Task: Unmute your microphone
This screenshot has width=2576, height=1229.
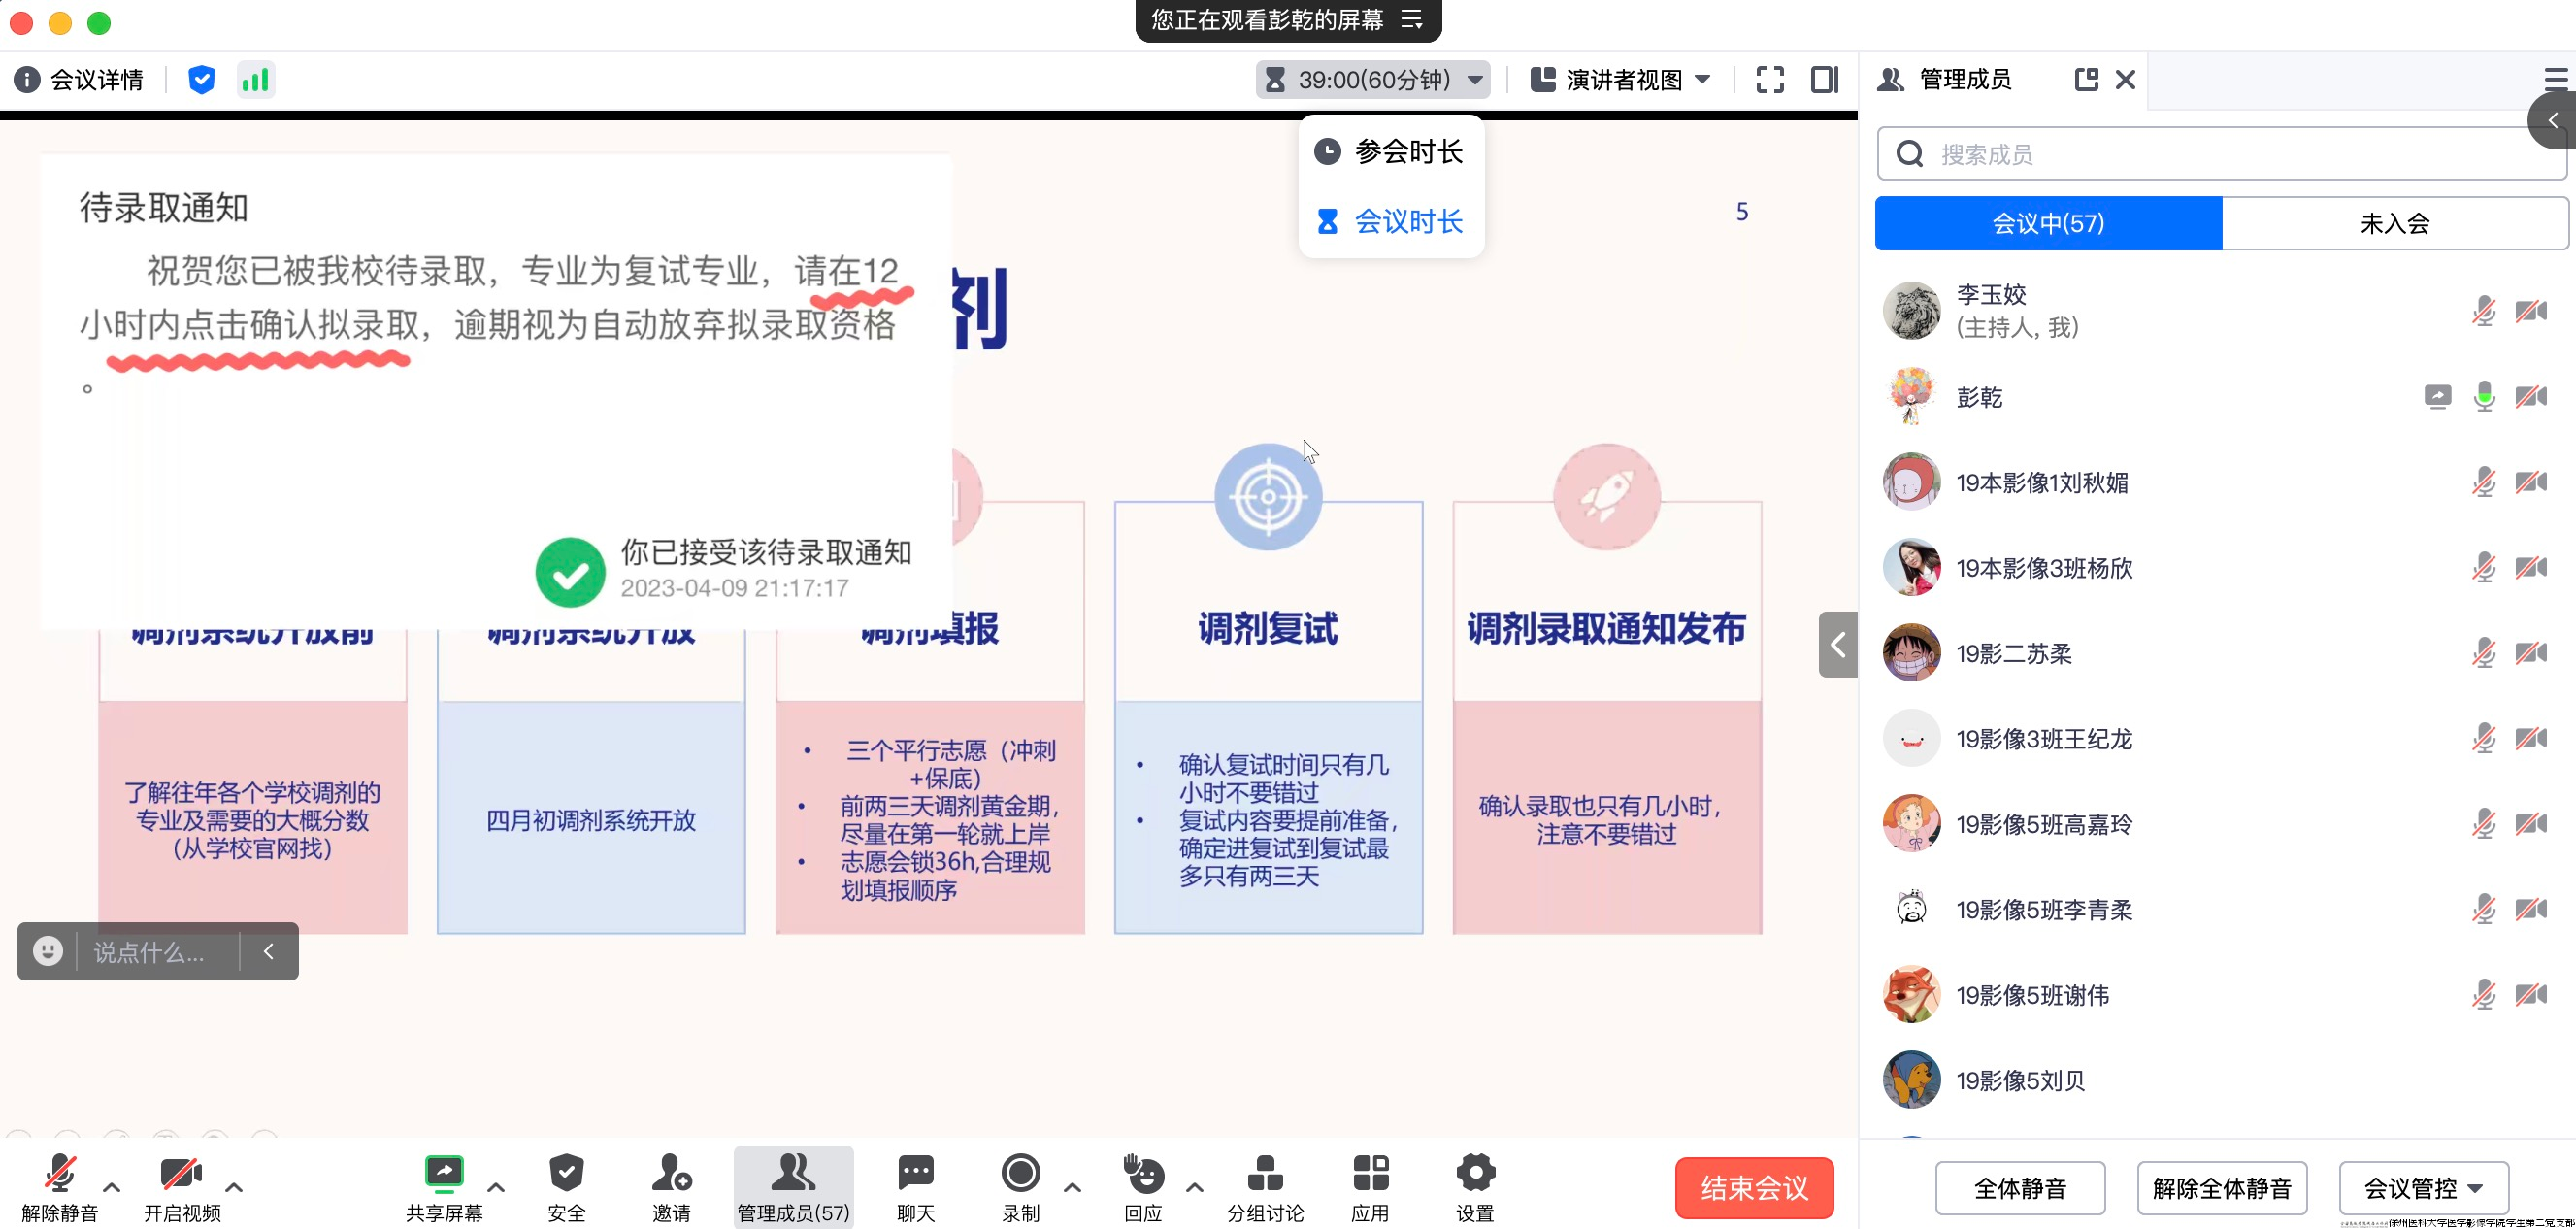Action: [60, 1173]
